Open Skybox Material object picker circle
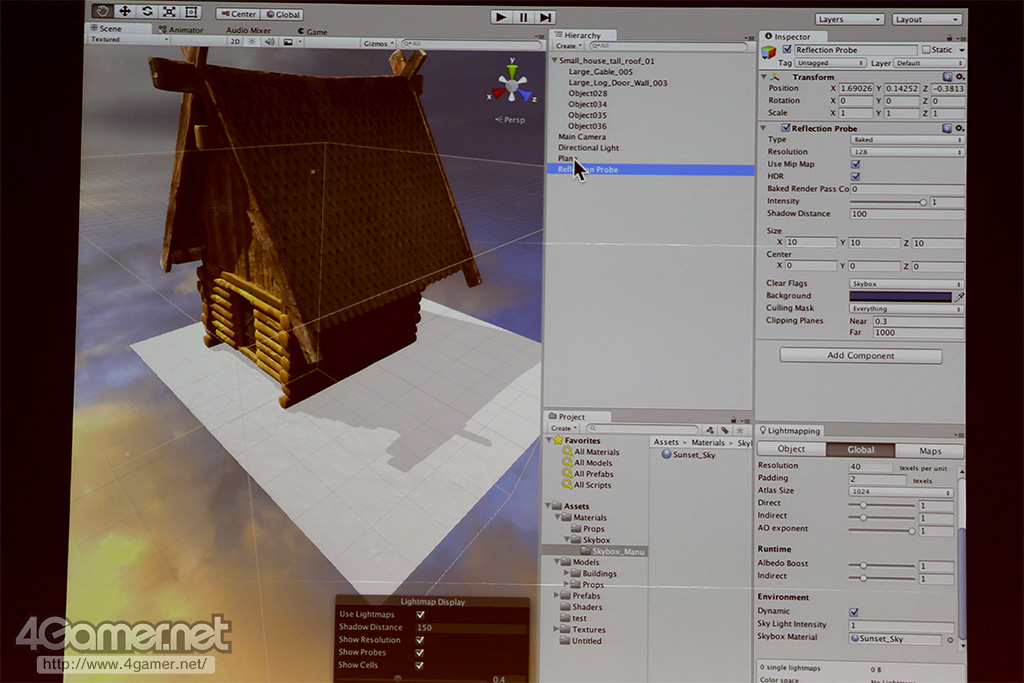 [950, 640]
